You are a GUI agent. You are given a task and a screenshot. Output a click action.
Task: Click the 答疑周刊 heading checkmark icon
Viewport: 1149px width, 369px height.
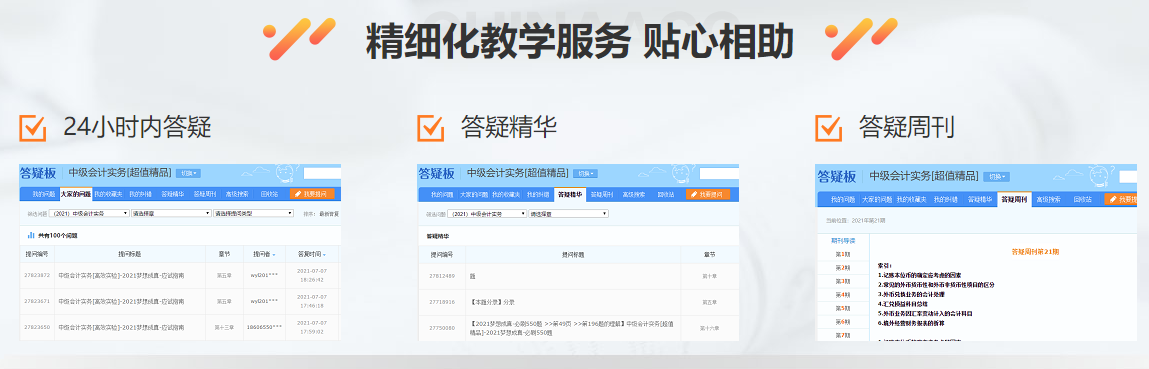829,127
